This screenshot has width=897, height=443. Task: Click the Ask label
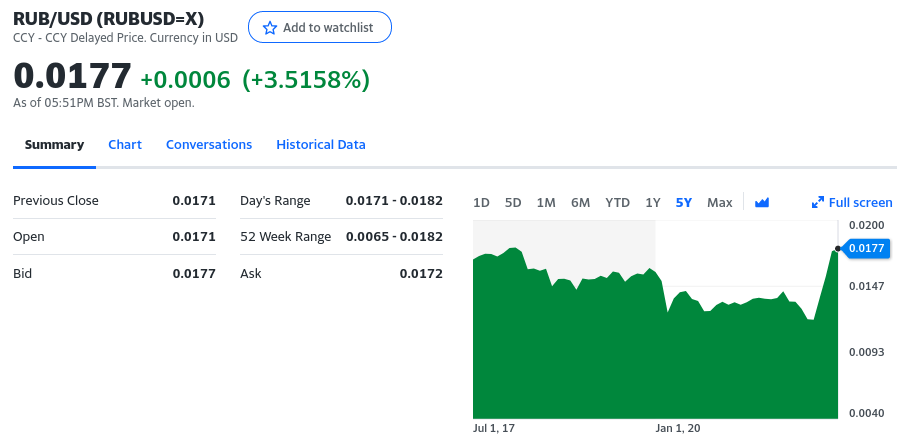coord(251,274)
